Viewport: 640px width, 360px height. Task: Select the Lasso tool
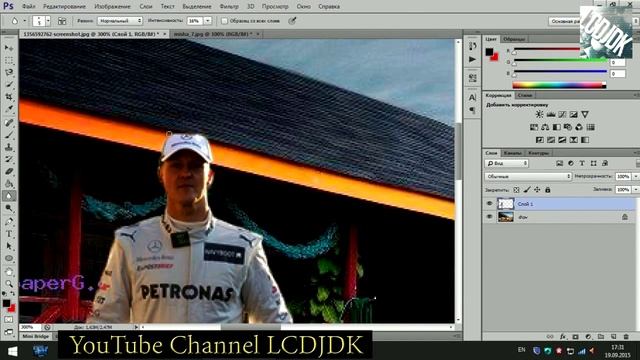point(9,73)
